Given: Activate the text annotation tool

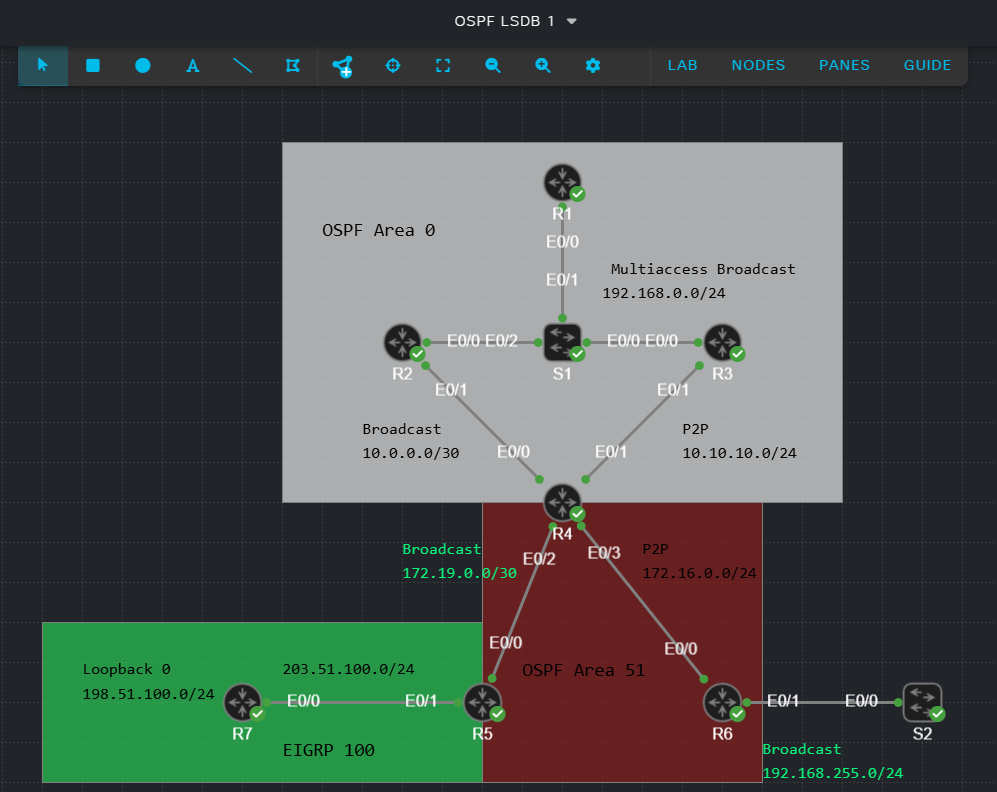Looking at the screenshot, I should tap(193, 66).
